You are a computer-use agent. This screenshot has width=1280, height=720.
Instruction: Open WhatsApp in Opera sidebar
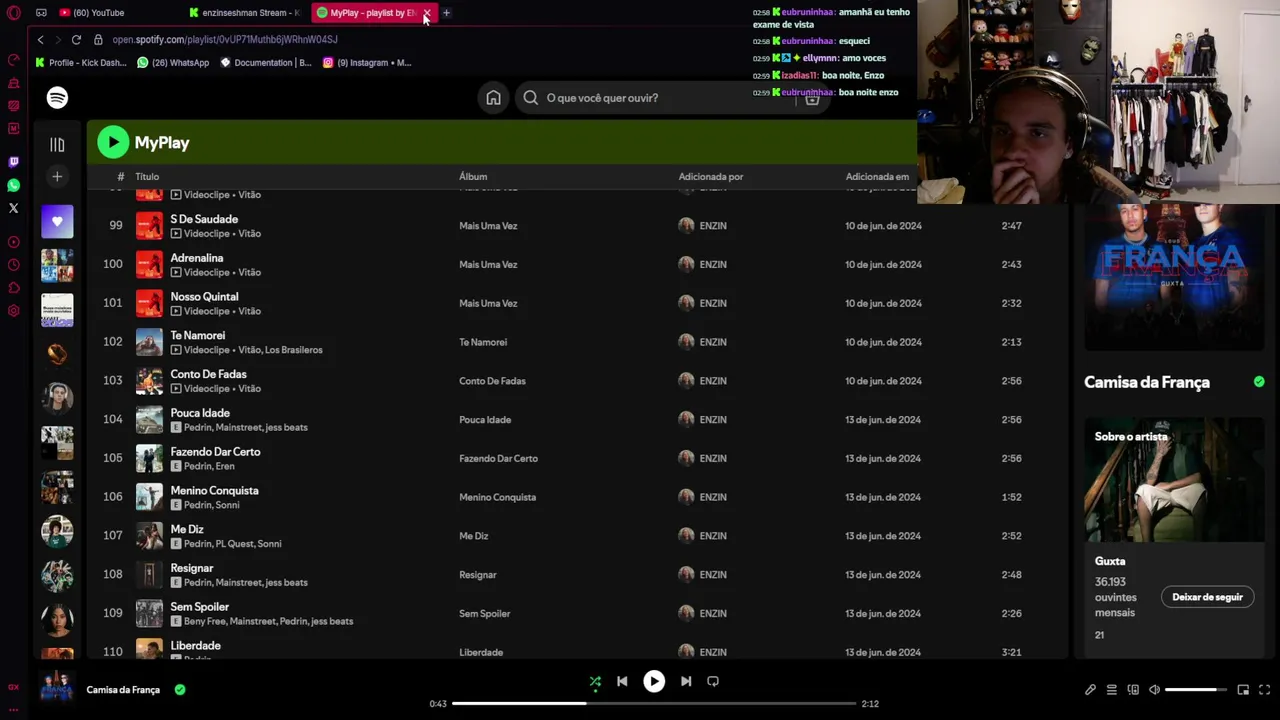click(13, 185)
